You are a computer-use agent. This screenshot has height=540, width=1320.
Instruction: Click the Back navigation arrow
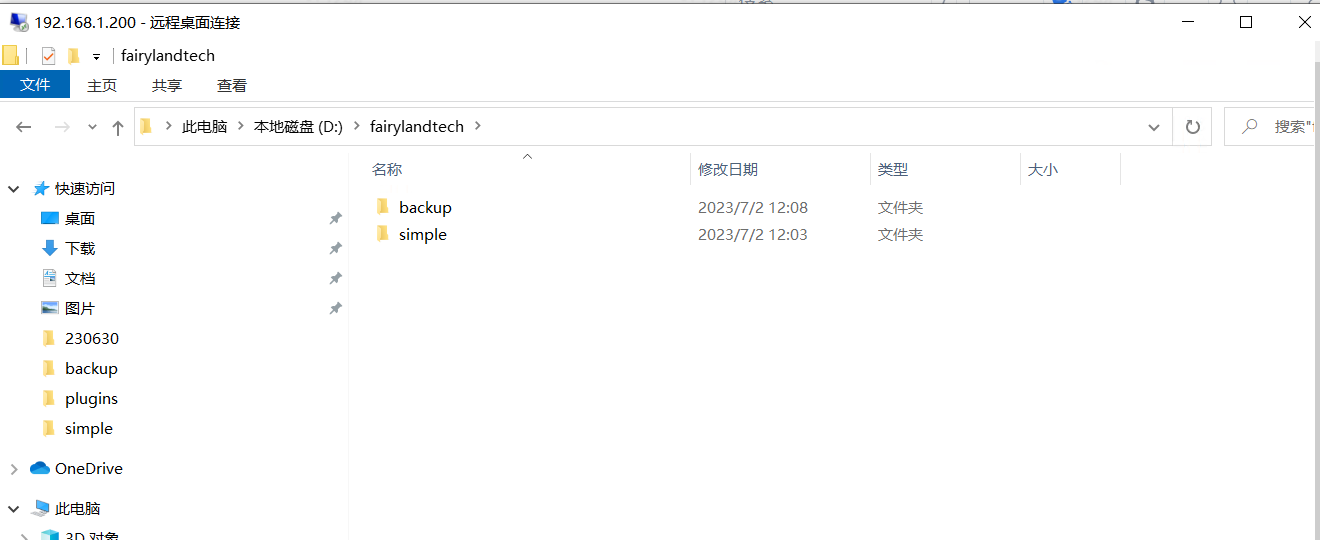tap(24, 127)
